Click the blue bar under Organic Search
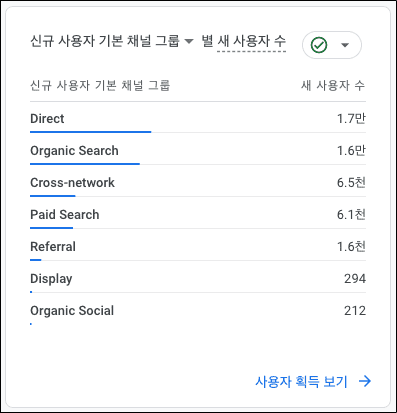 [85, 164]
